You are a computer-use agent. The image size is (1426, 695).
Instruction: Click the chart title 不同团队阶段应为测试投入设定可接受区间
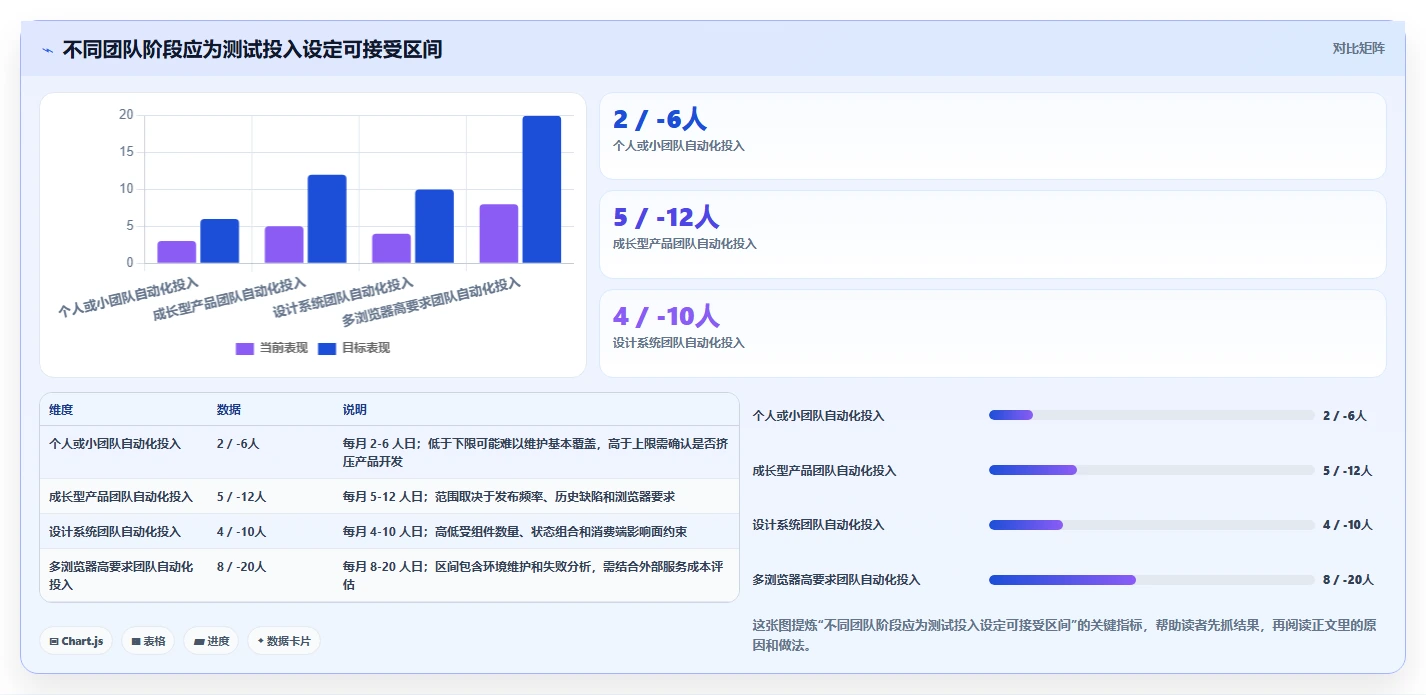tap(252, 49)
